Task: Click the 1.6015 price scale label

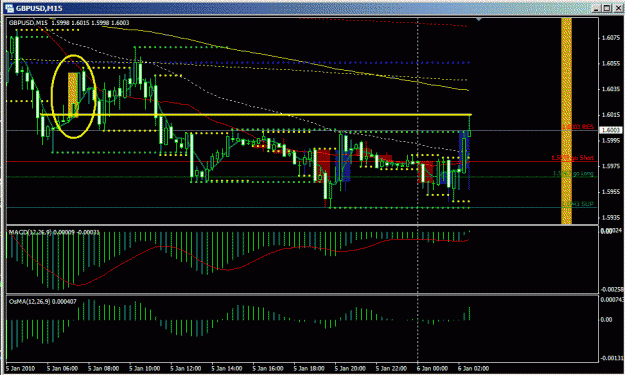Action: click(x=611, y=115)
